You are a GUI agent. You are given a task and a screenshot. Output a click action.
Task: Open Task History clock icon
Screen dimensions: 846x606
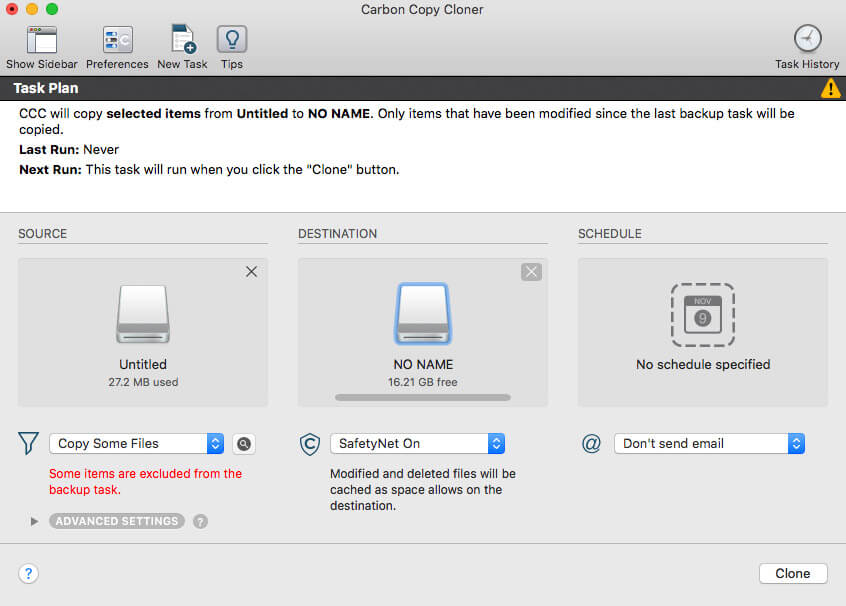click(x=807, y=40)
